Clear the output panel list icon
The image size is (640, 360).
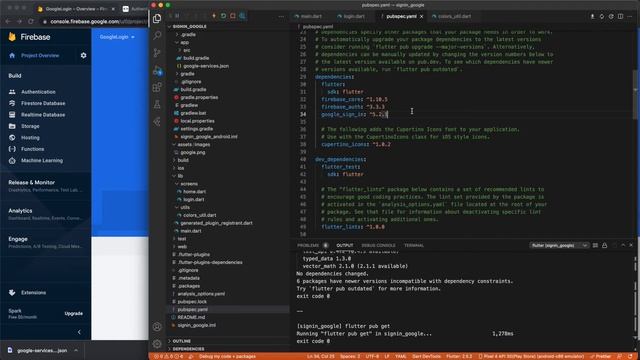pos(595,245)
